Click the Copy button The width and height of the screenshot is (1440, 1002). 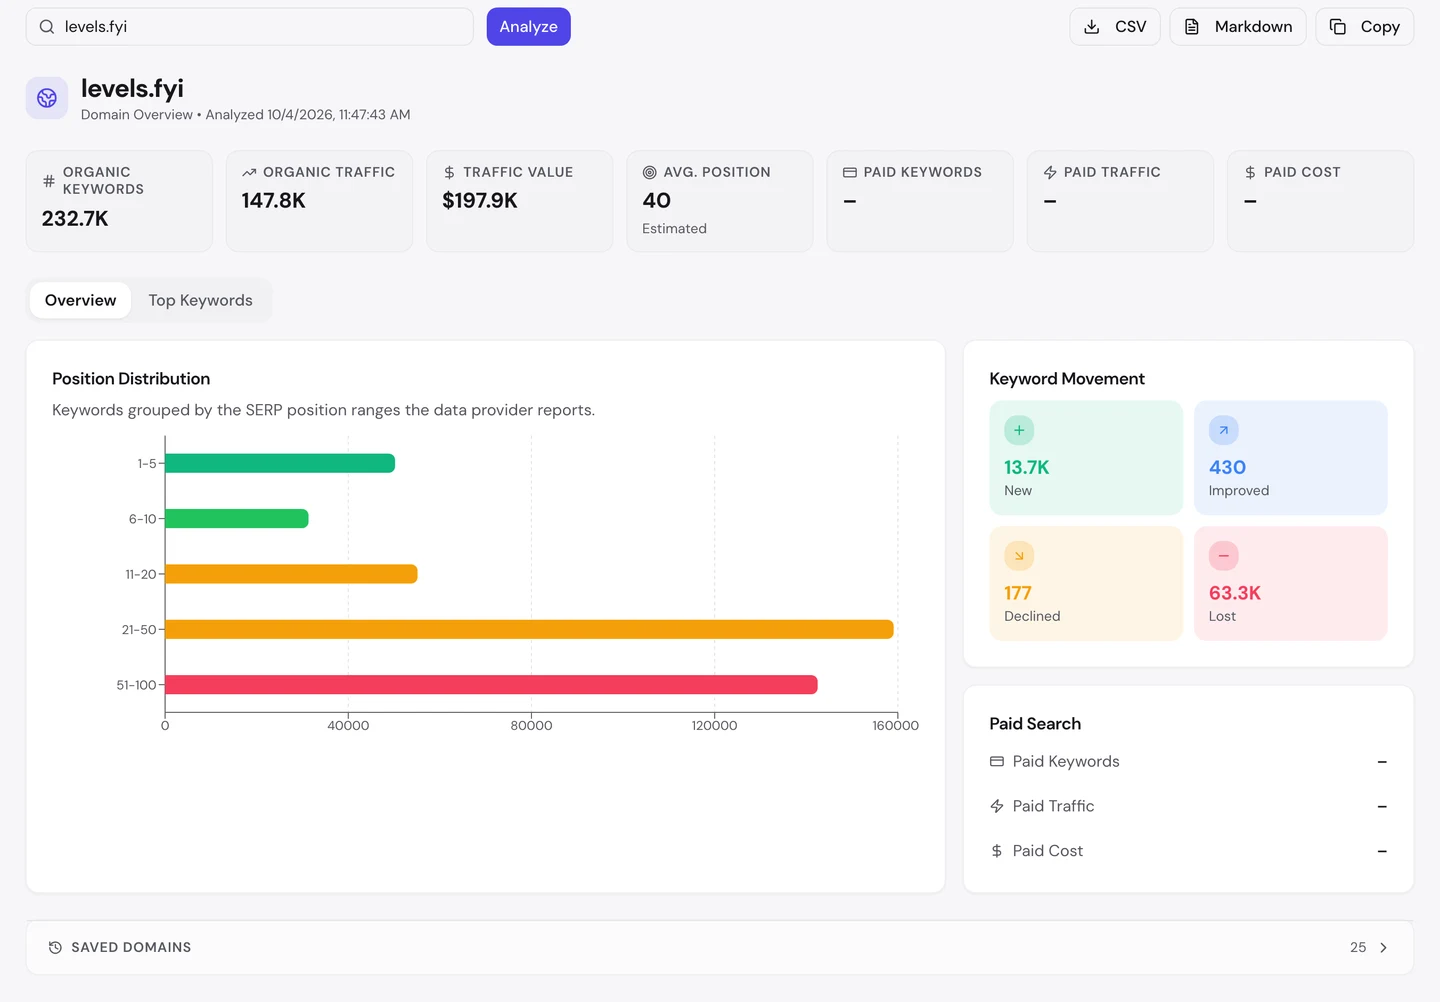1365,27
